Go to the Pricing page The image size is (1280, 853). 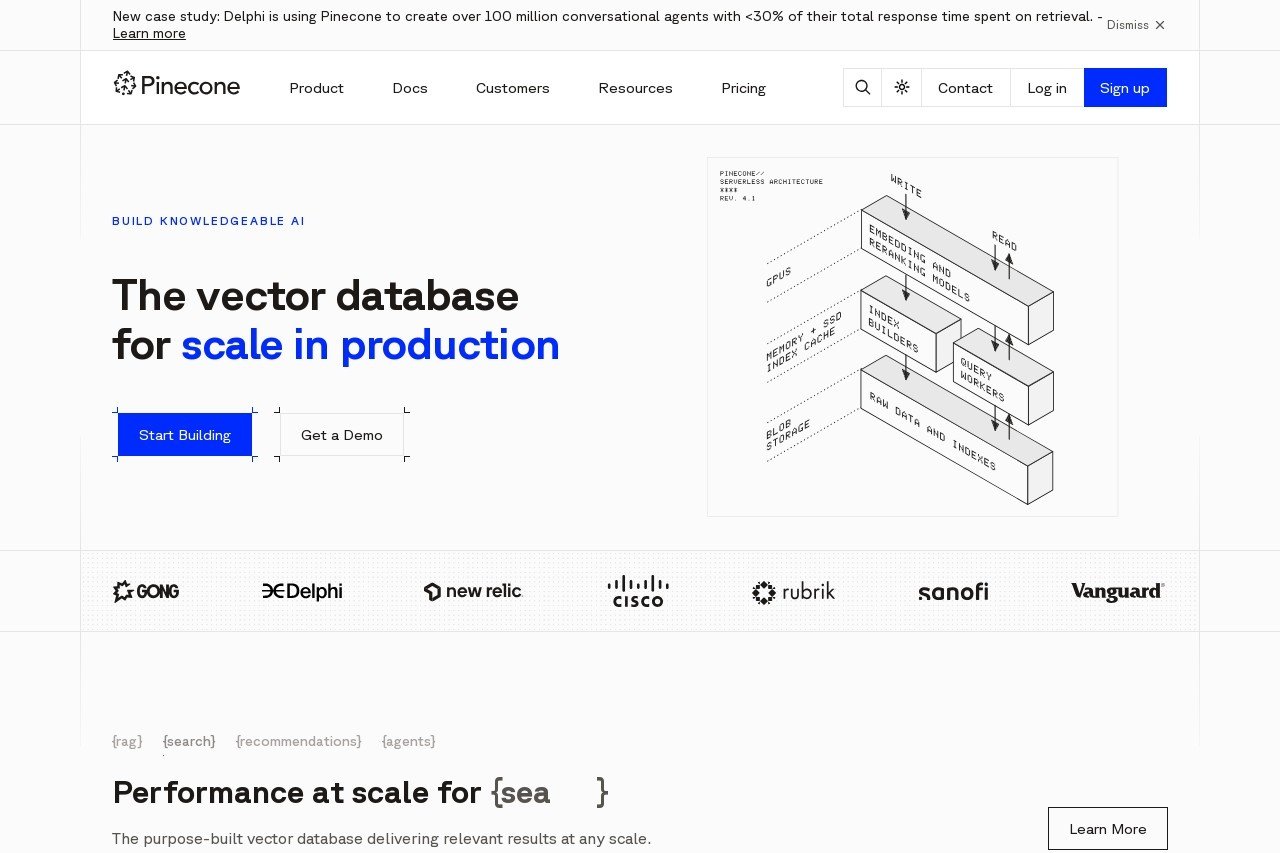(744, 88)
